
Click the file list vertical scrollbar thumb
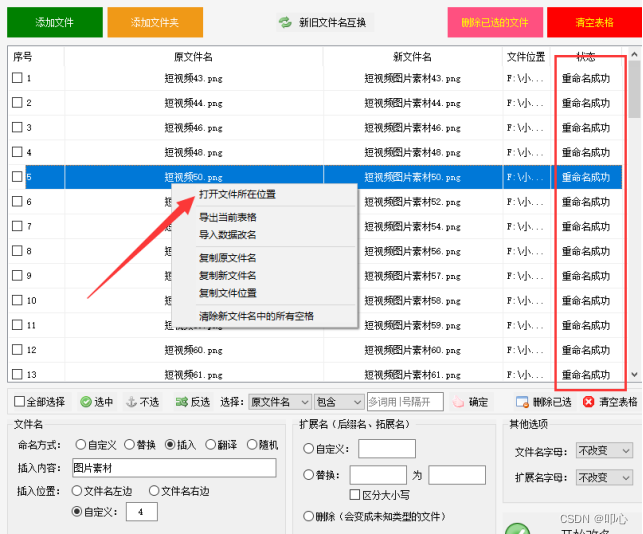tap(634, 89)
